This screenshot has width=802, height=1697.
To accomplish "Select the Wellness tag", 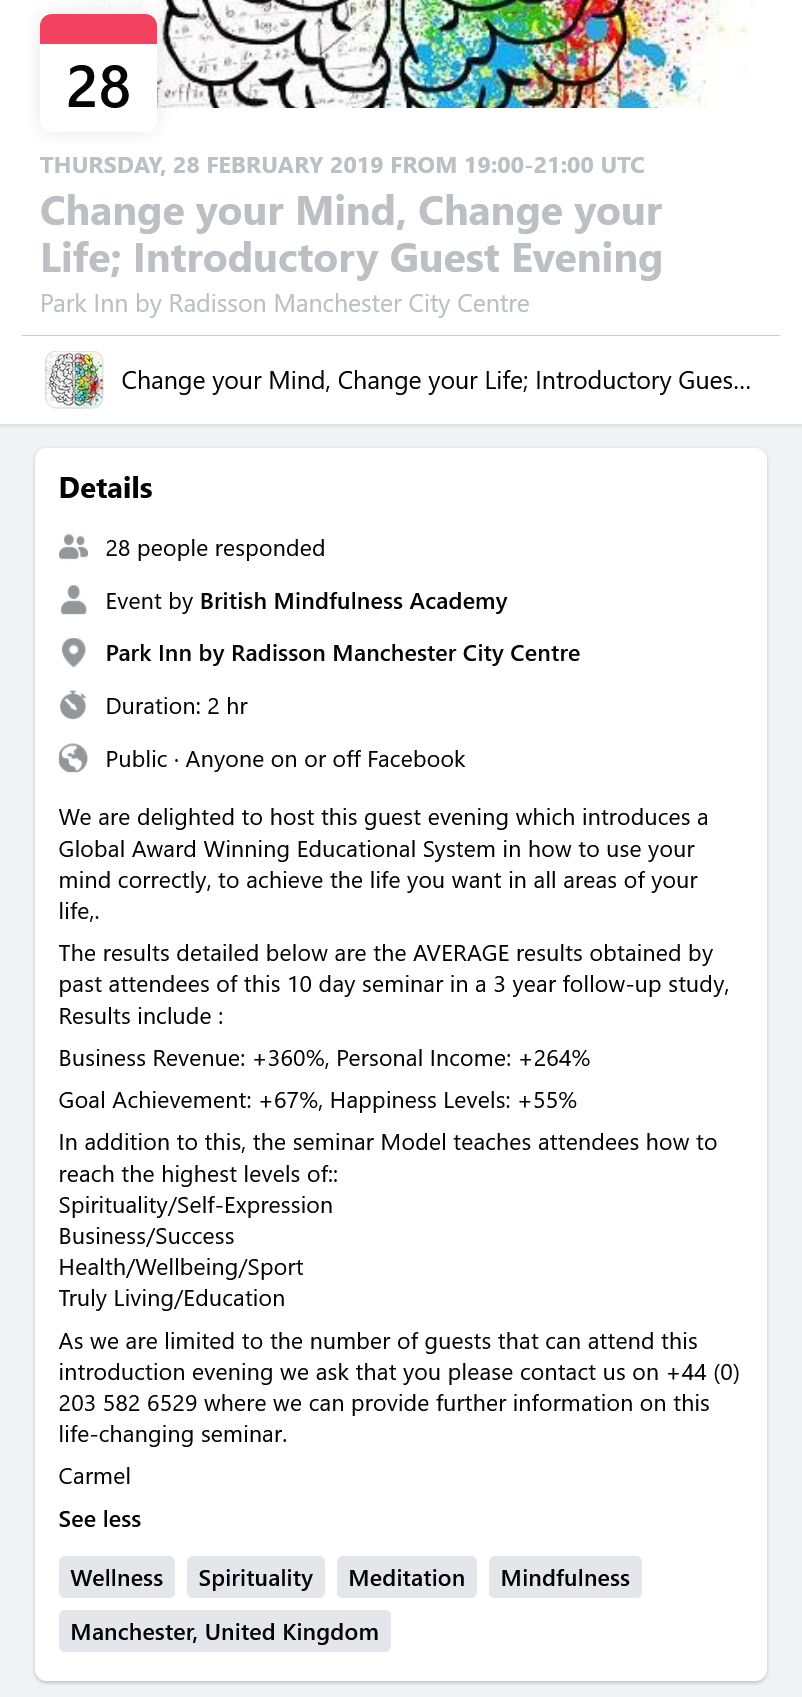I will (x=117, y=1578).
